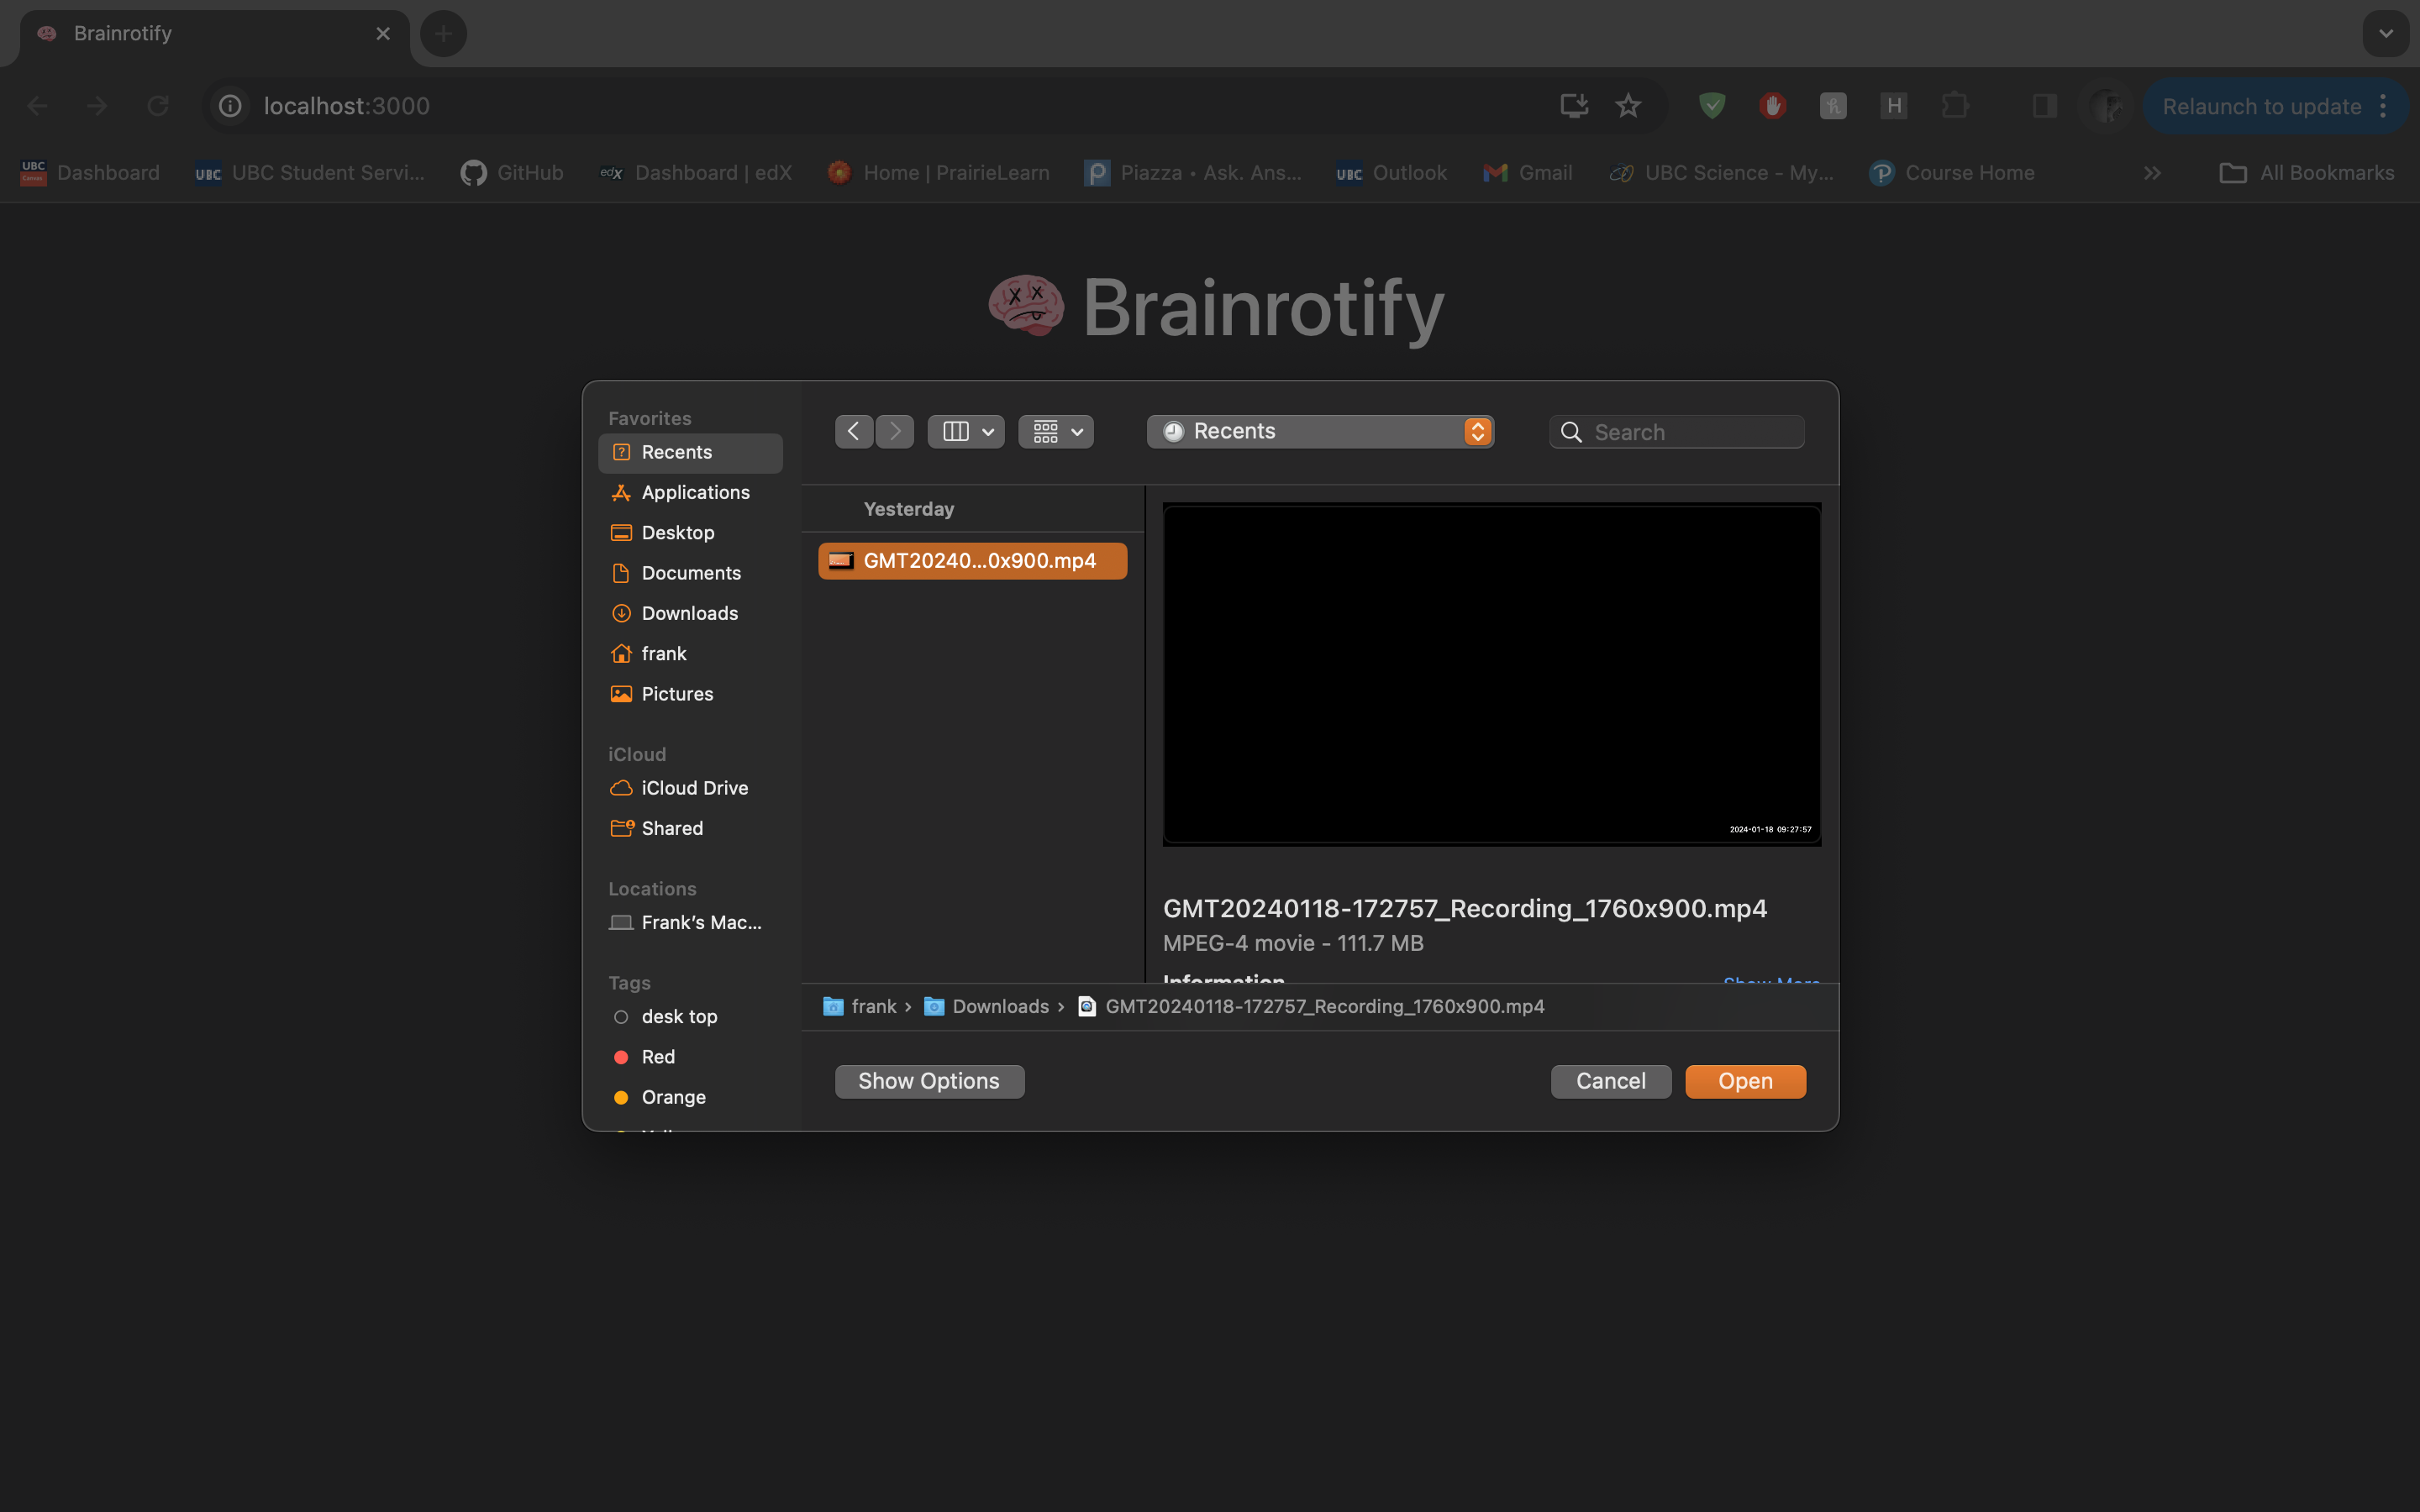Image resolution: width=2420 pixels, height=1512 pixels.
Task: Go to iCloud Drive location
Action: (x=694, y=788)
